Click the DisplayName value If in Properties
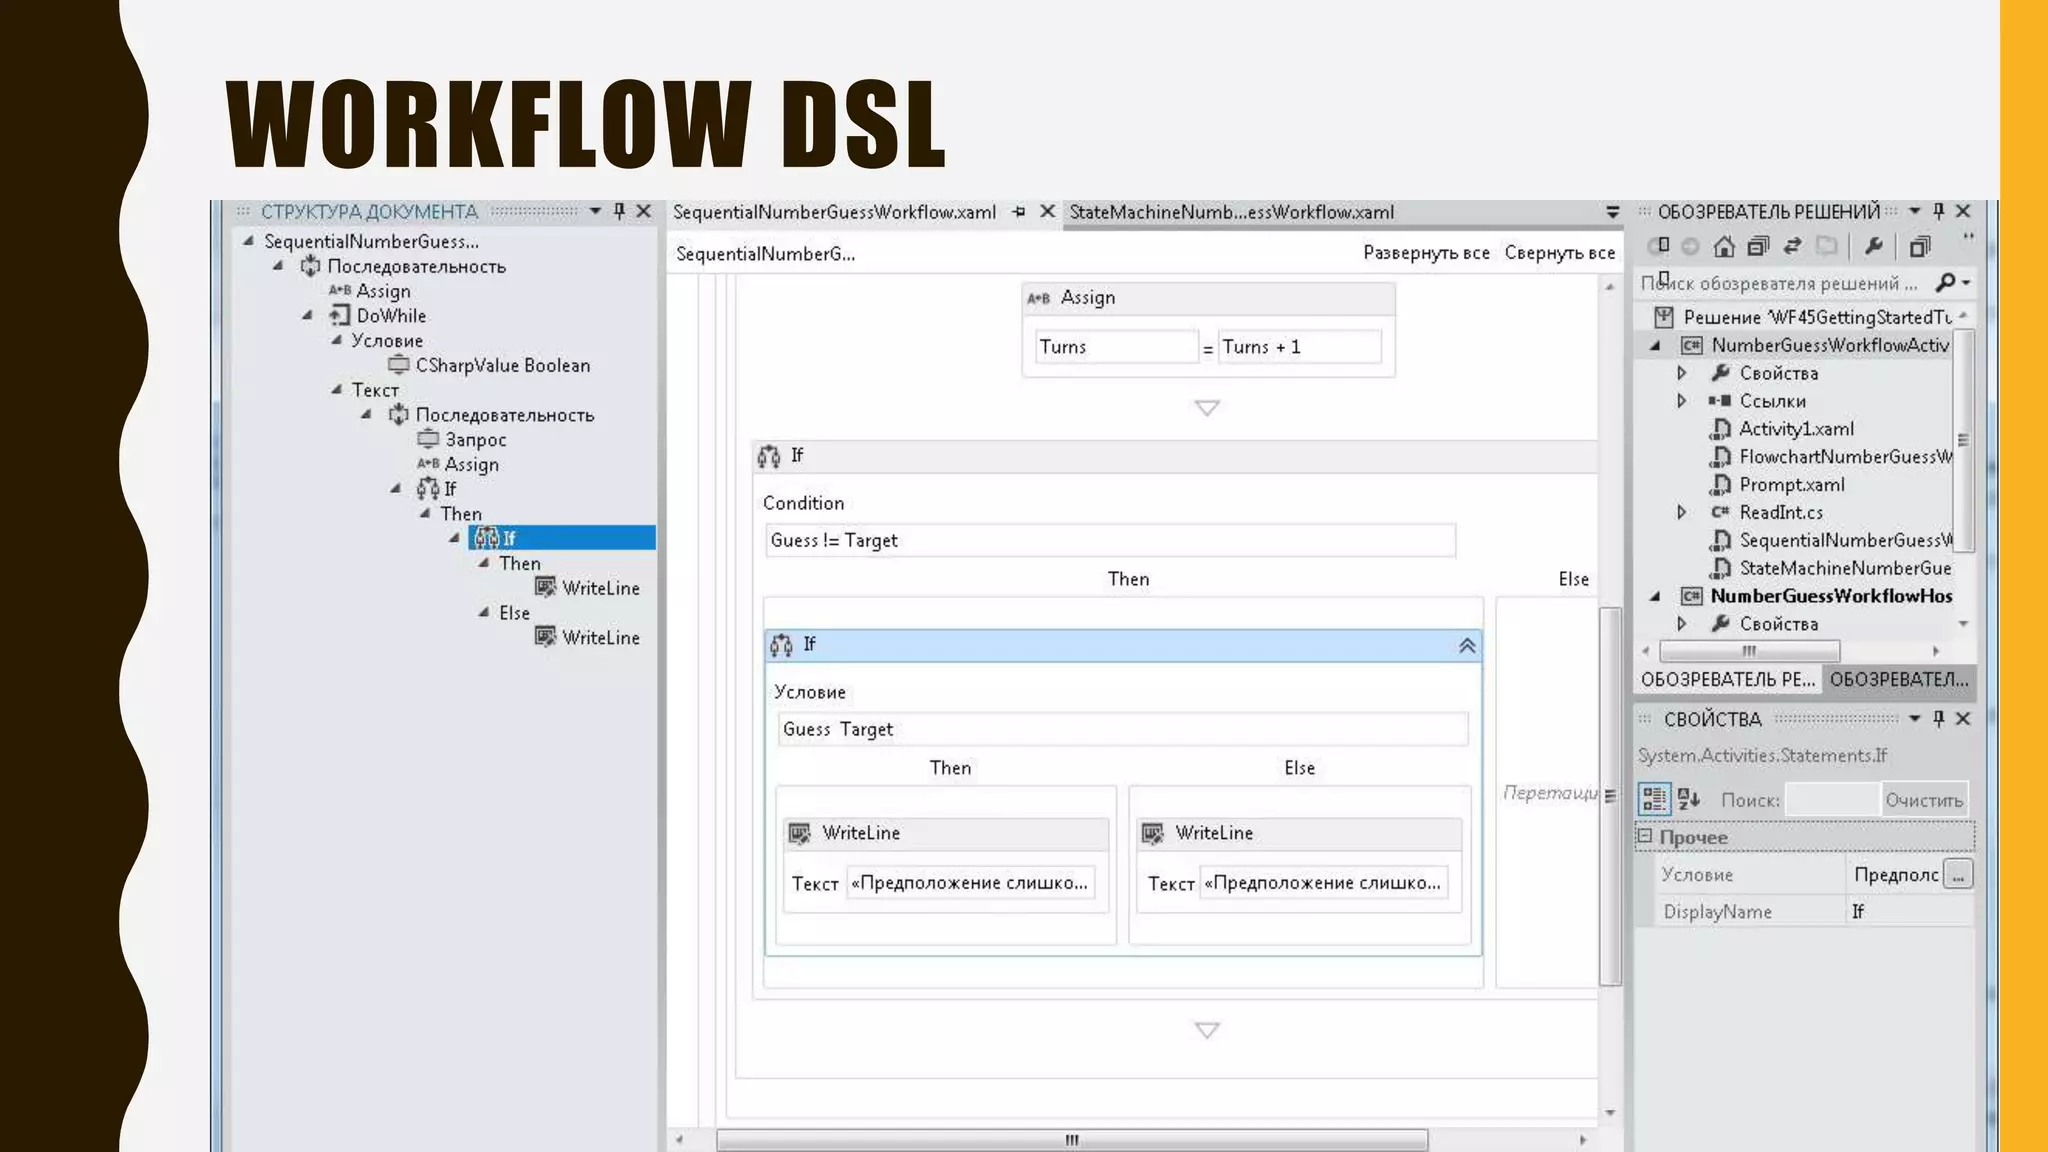This screenshot has height=1152, width=2048. (x=1908, y=911)
